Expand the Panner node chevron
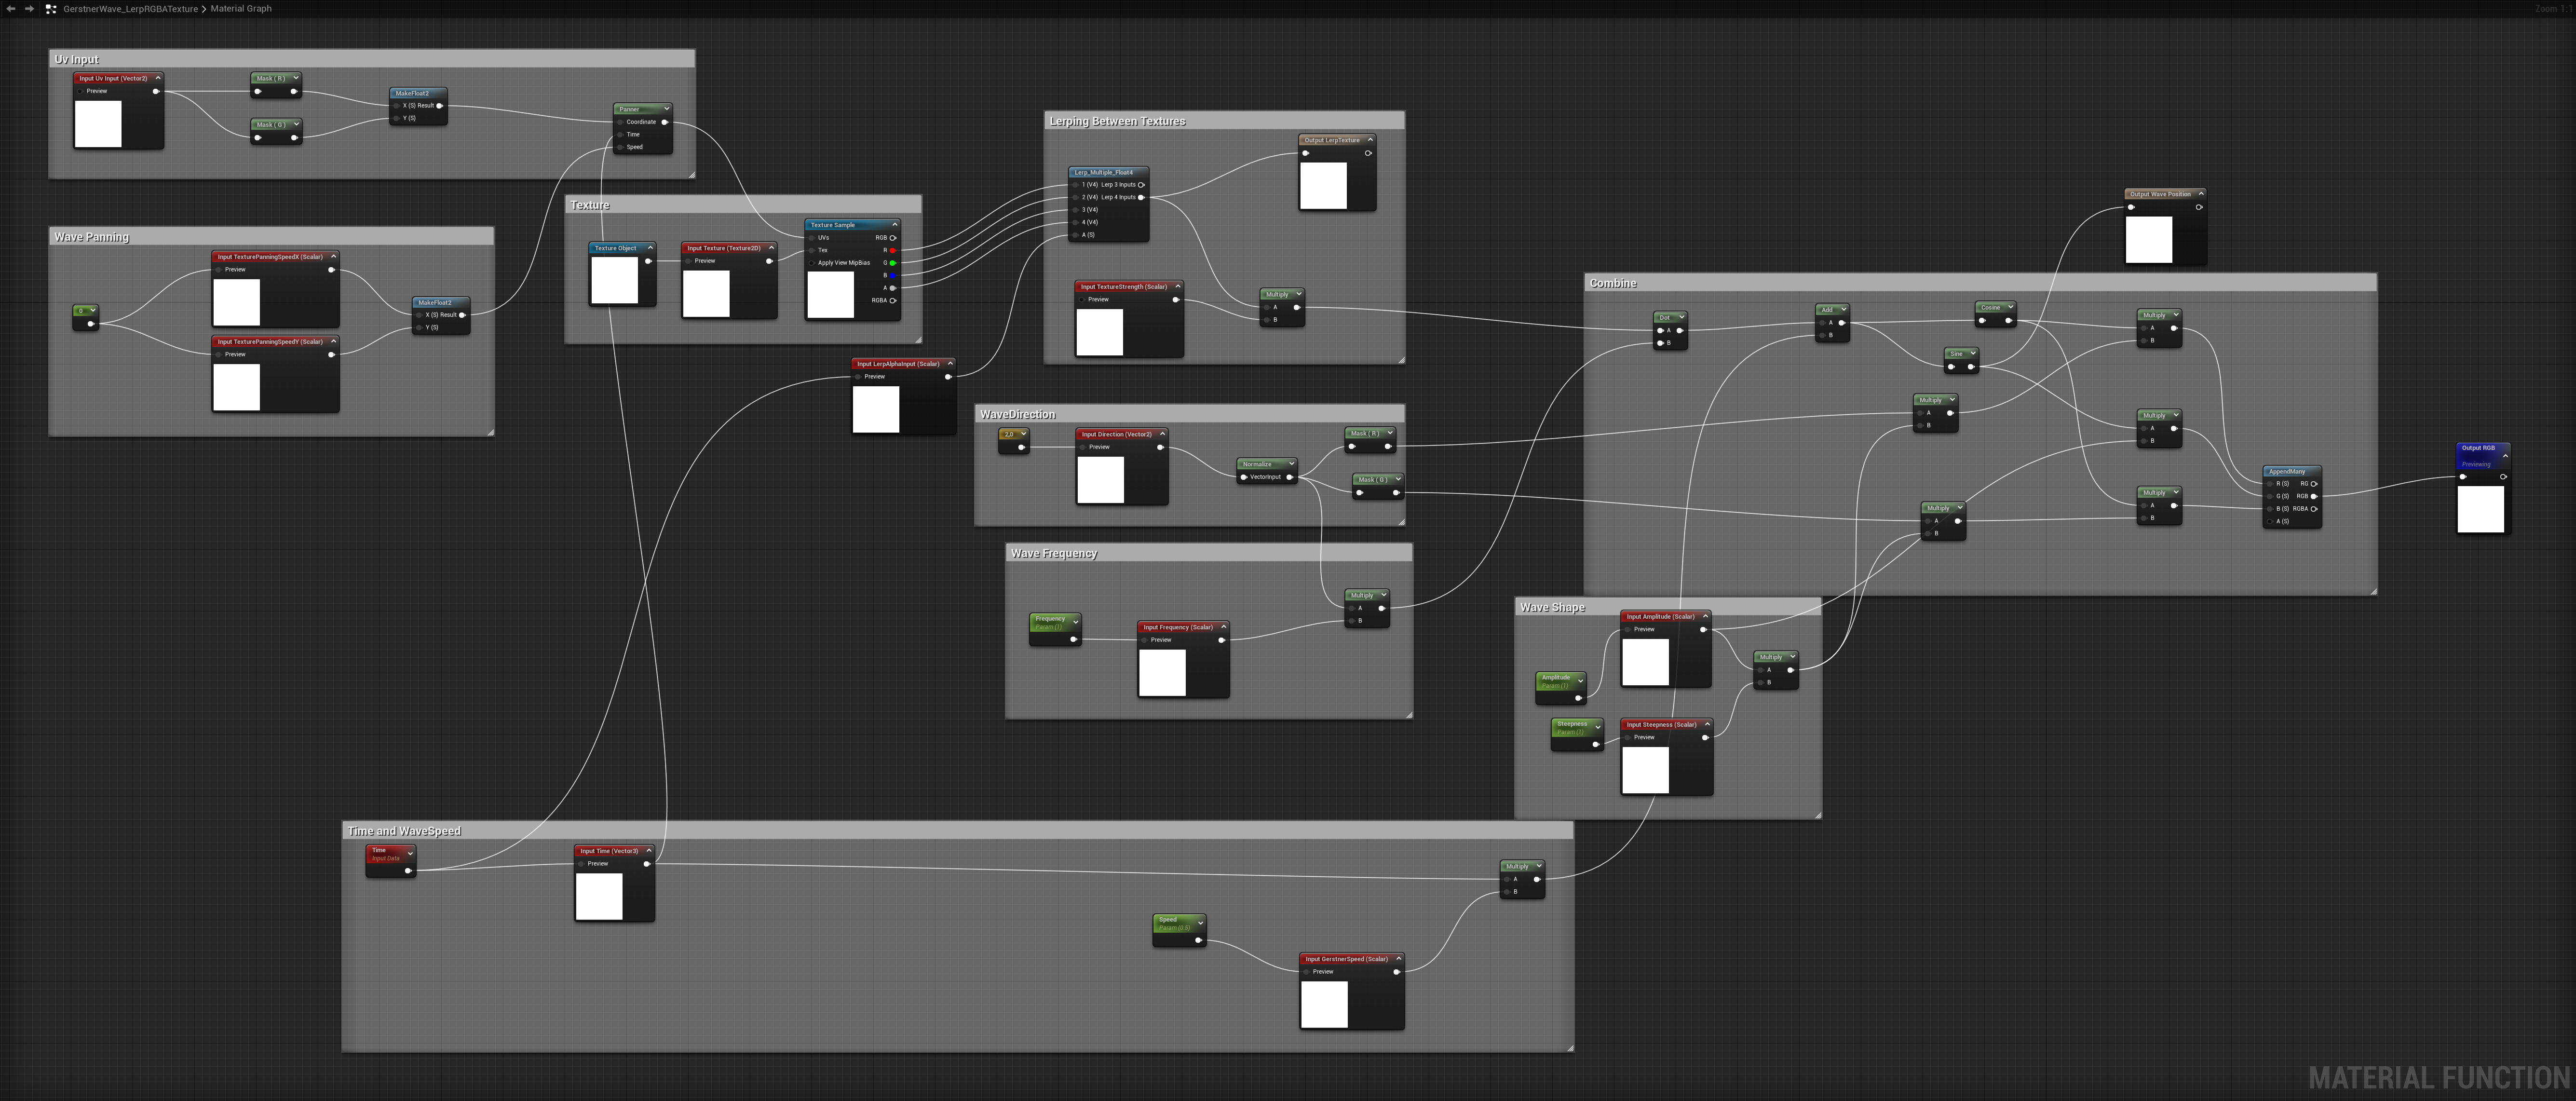 [x=666, y=109]
